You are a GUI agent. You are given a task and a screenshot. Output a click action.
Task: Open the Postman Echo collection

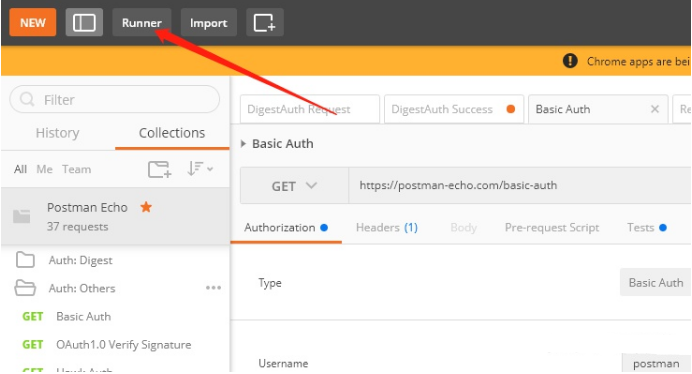point(115,216)
